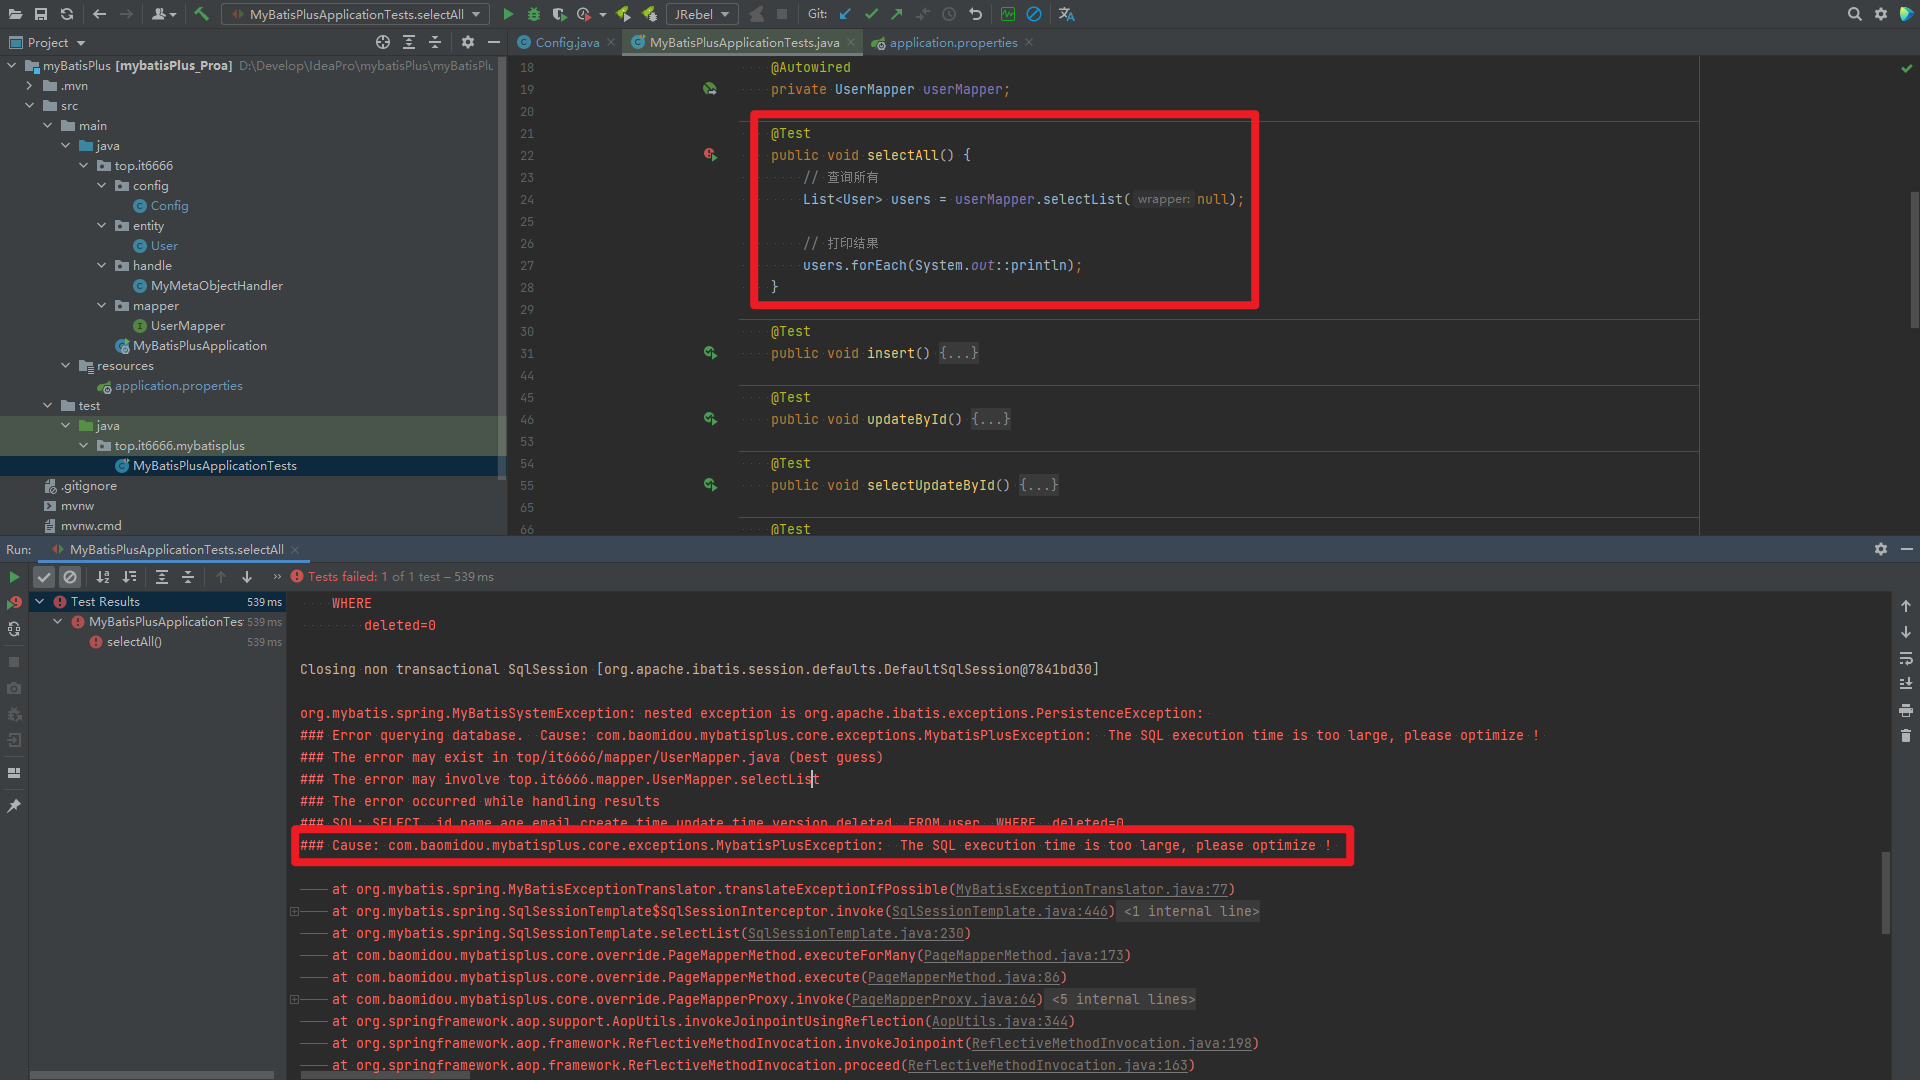Open PageMapperProxy.java:64 stack link

pos(944,999)
